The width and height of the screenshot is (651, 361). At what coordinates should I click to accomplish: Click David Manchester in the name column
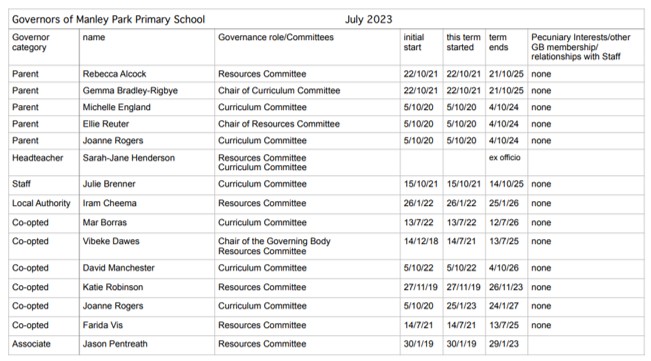(x=118, y=268)
